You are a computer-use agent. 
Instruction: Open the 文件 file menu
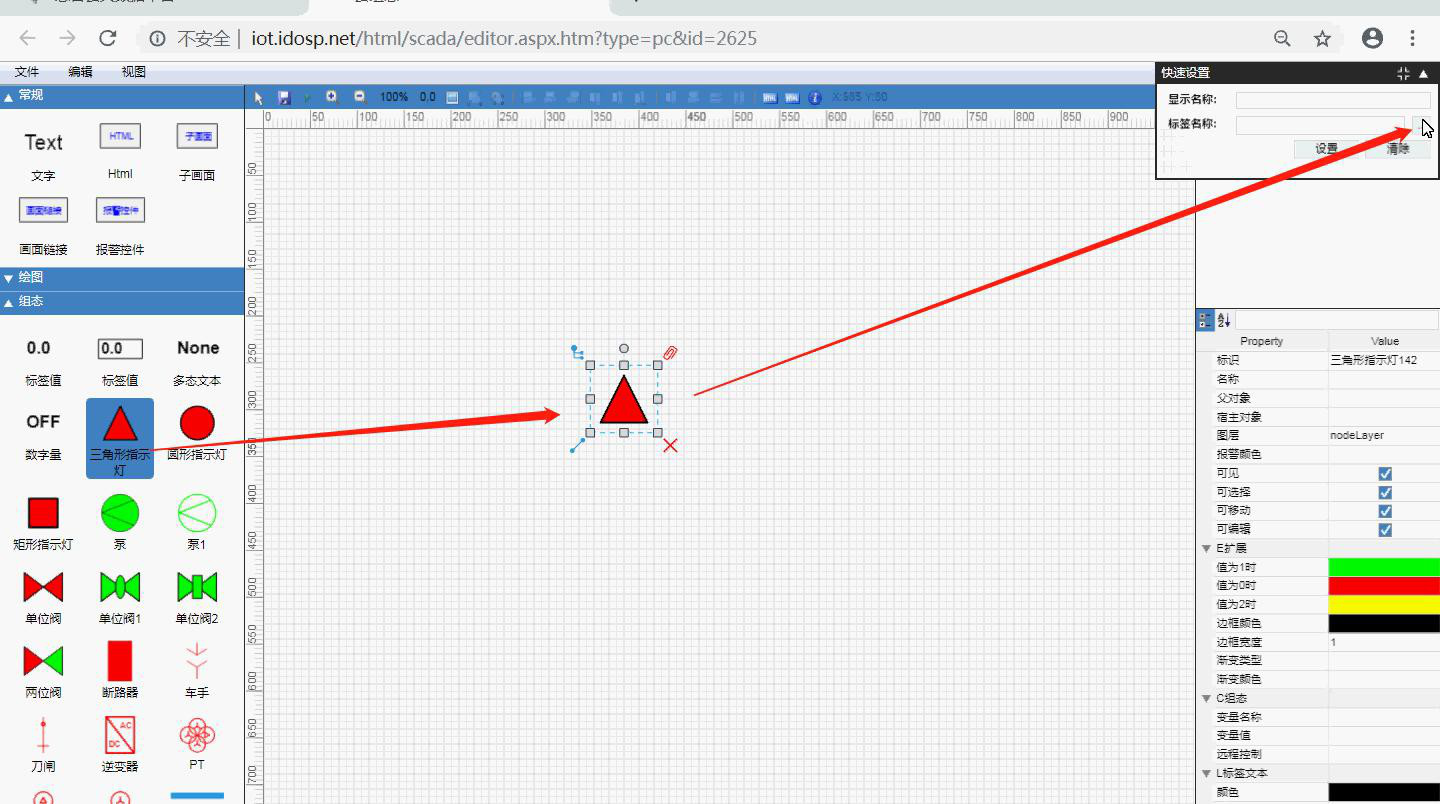[27, 72]
